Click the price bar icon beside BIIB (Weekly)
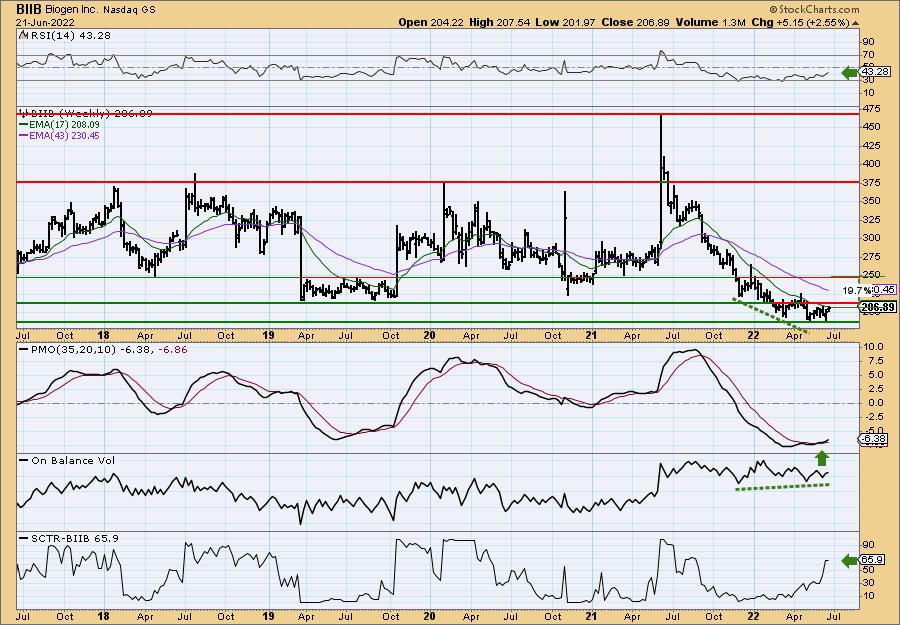This screenshot has height=625, width=900. coord(23,114)
